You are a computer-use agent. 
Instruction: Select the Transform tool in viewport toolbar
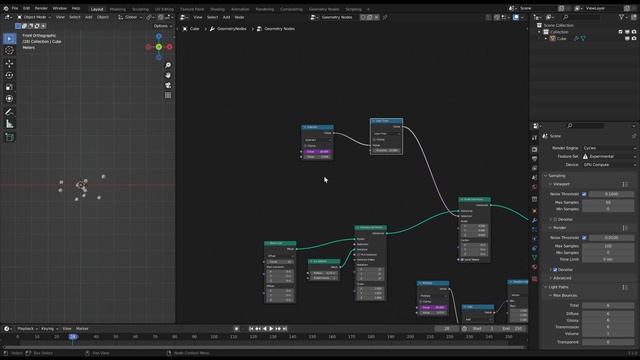[x=9, y=98]
